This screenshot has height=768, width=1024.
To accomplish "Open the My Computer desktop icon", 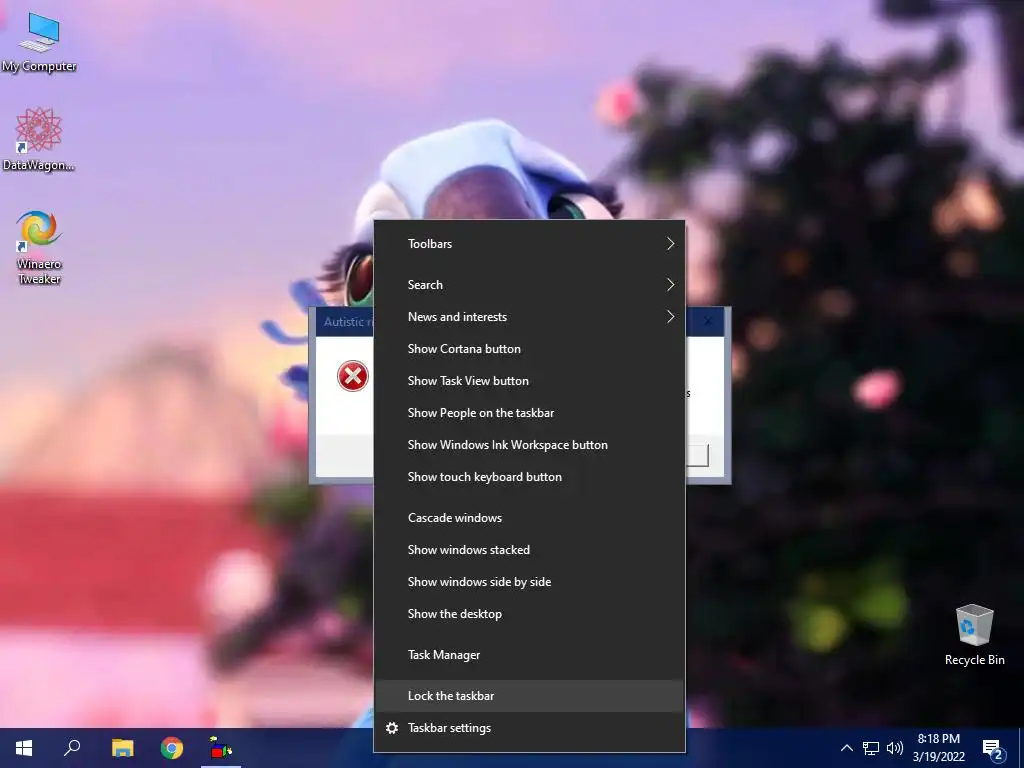I will click(39, 42).
